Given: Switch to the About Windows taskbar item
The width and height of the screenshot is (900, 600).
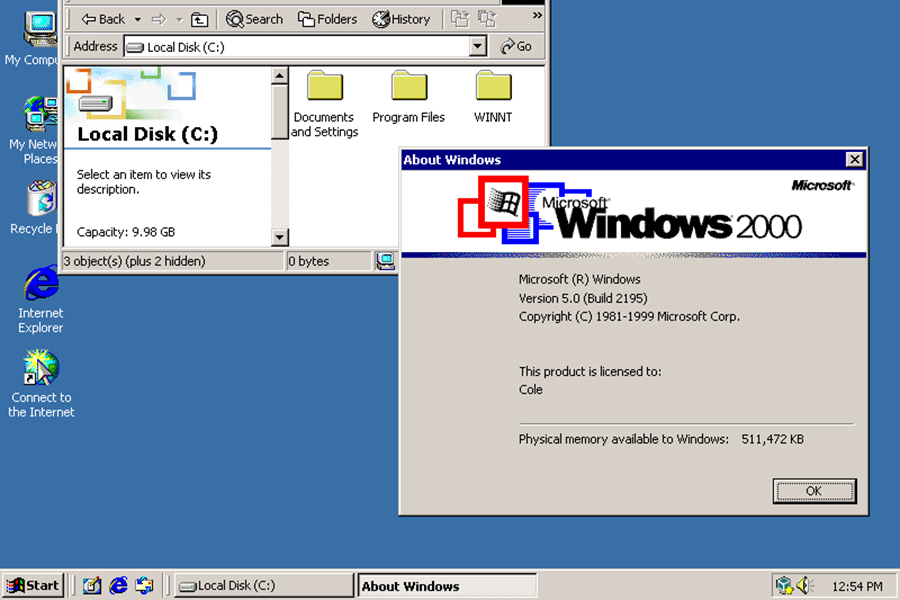Looking at the screenshot, I should (x=447, y=585).
